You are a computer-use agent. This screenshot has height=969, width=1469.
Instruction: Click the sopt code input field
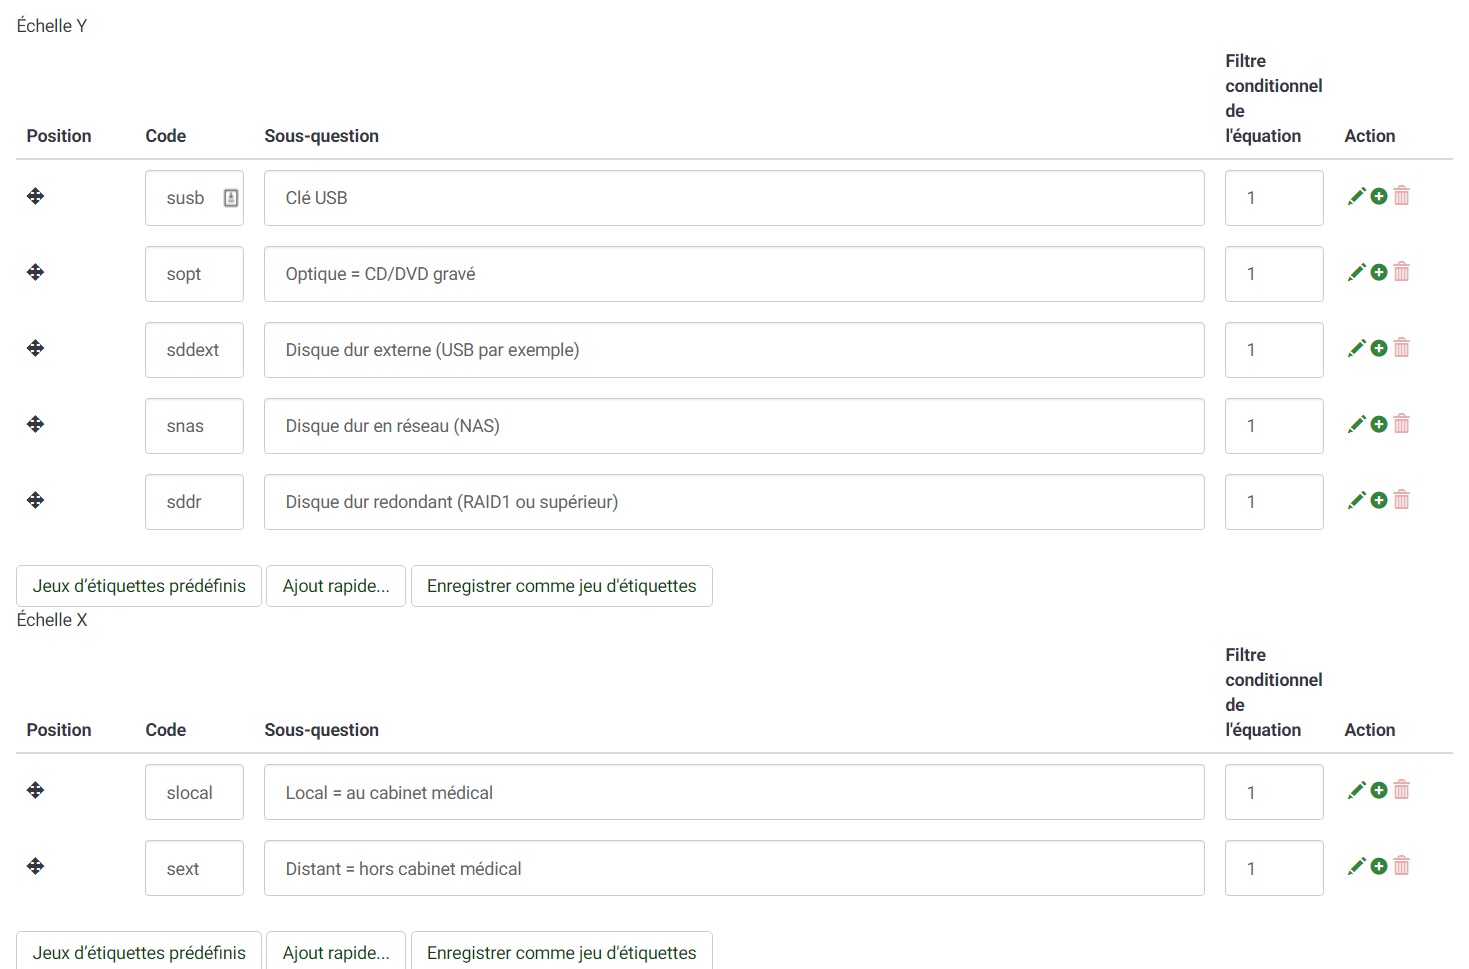coord(194,274)
